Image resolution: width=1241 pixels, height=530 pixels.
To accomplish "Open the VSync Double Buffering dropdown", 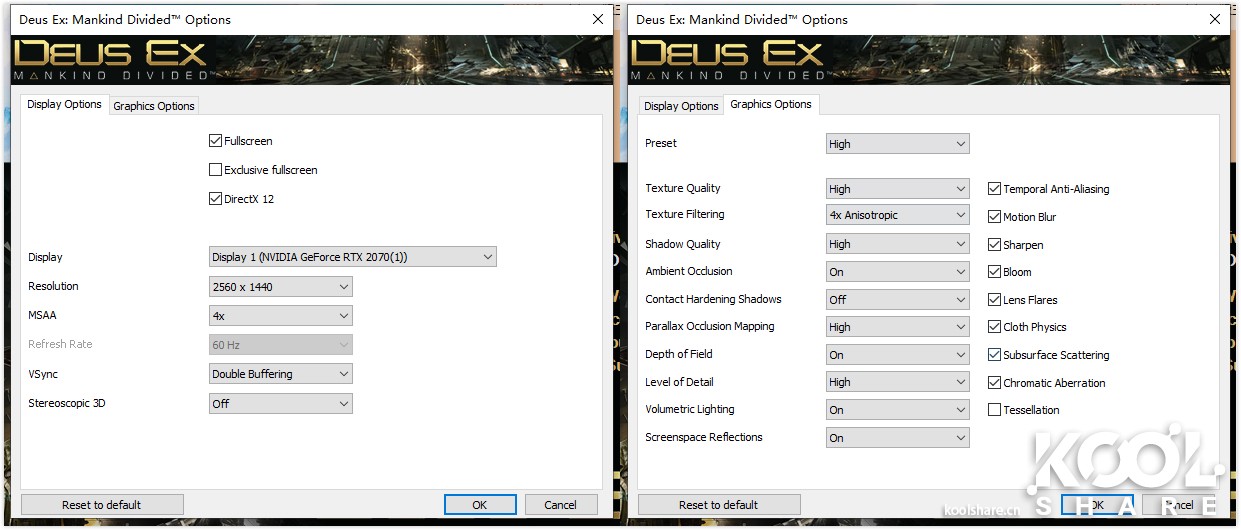I will click(280, 374).
